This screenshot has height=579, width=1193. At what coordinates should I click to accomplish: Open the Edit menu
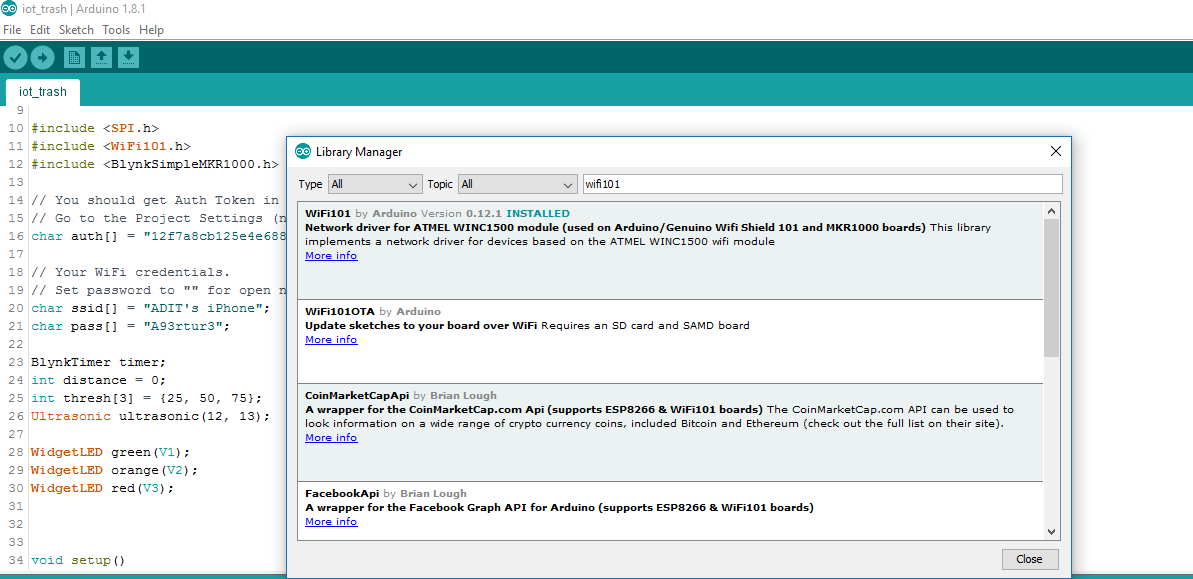click(40, 30)
